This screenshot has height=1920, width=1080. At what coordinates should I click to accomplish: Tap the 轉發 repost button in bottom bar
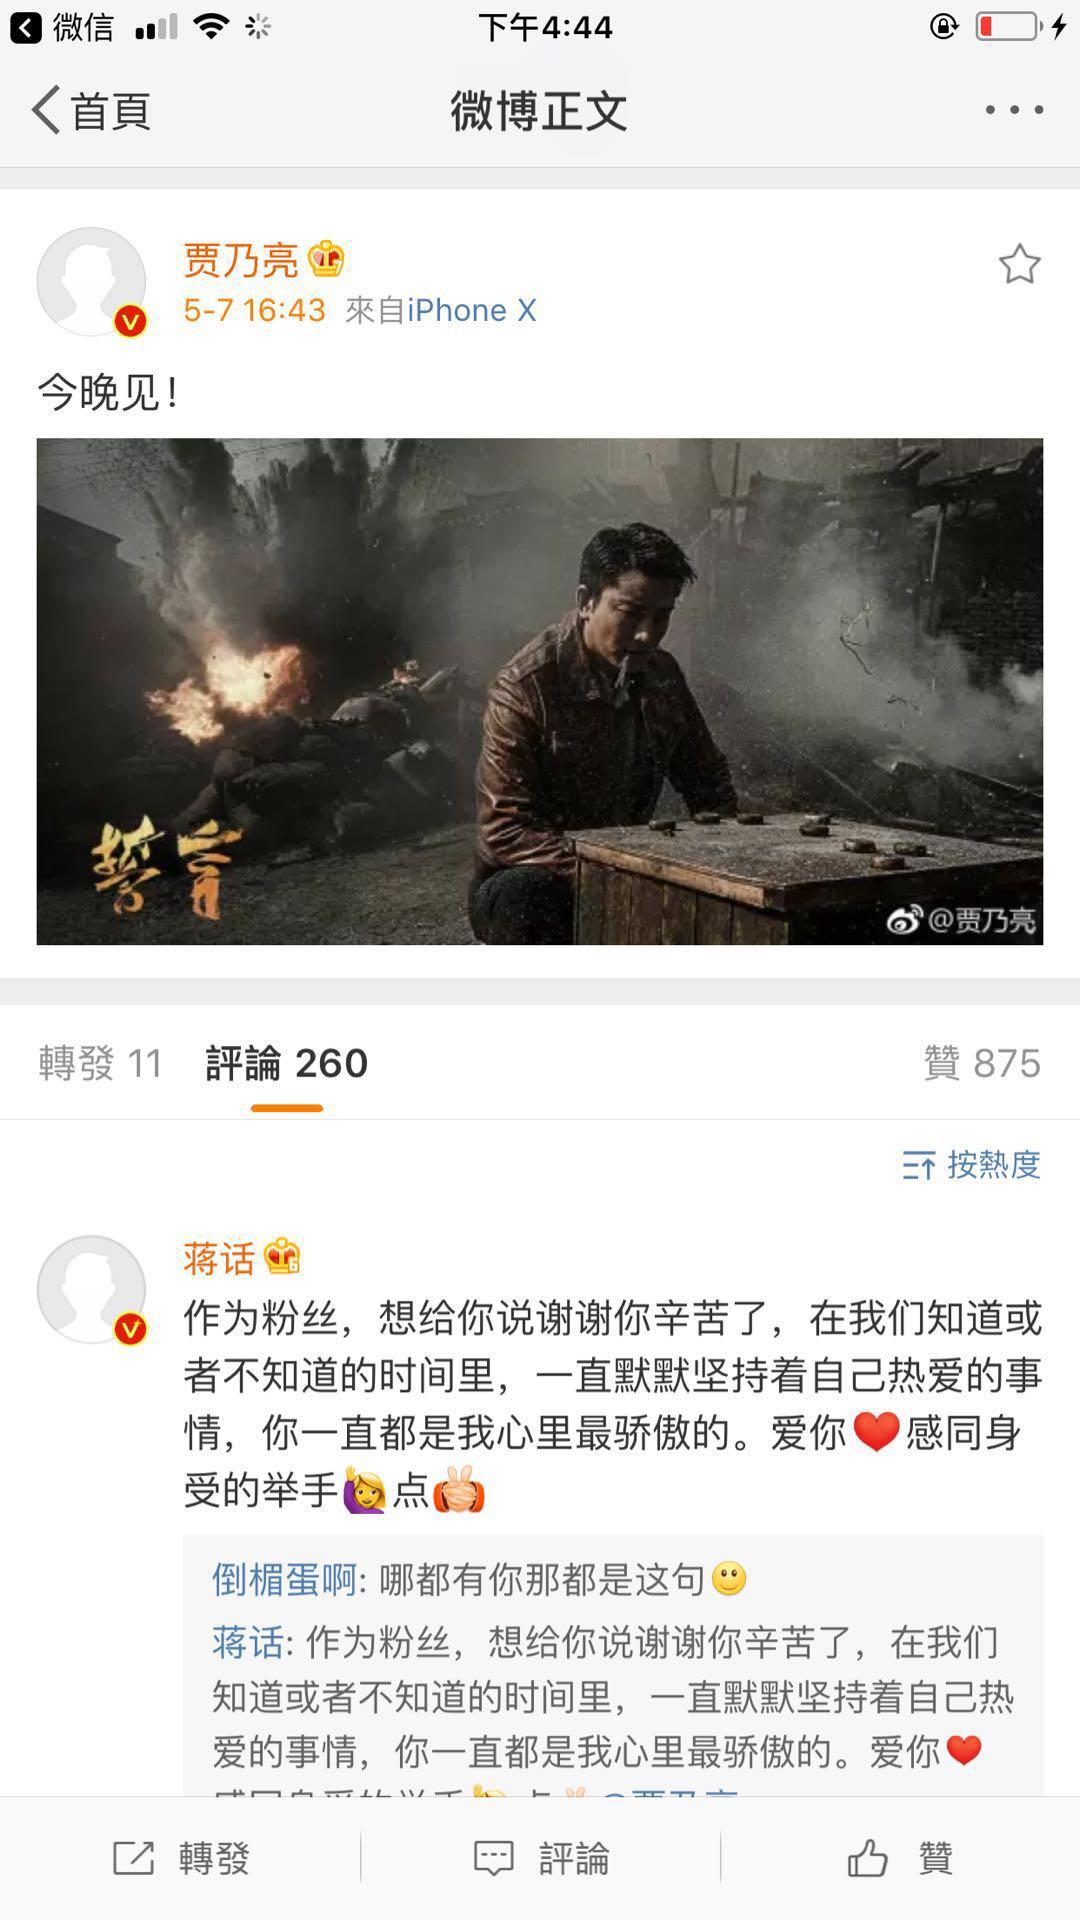(180, 1858)
